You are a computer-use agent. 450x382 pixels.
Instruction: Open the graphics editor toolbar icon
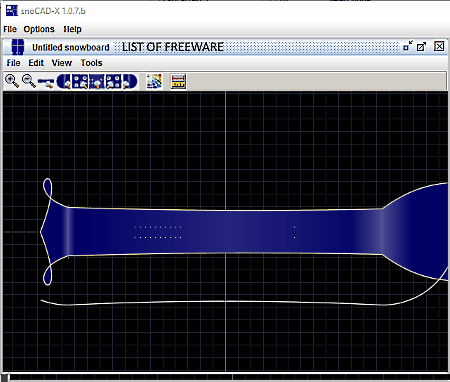pos(154,81)
